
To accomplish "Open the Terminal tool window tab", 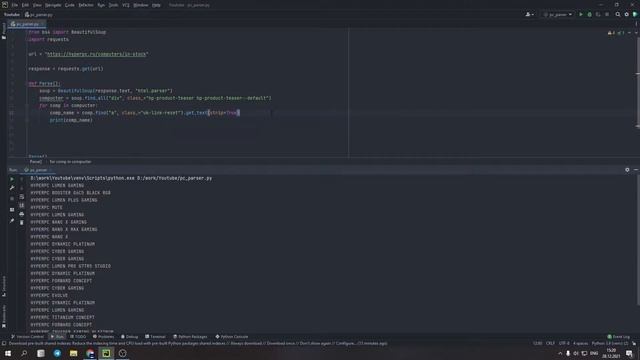I will tap(155, 337).
